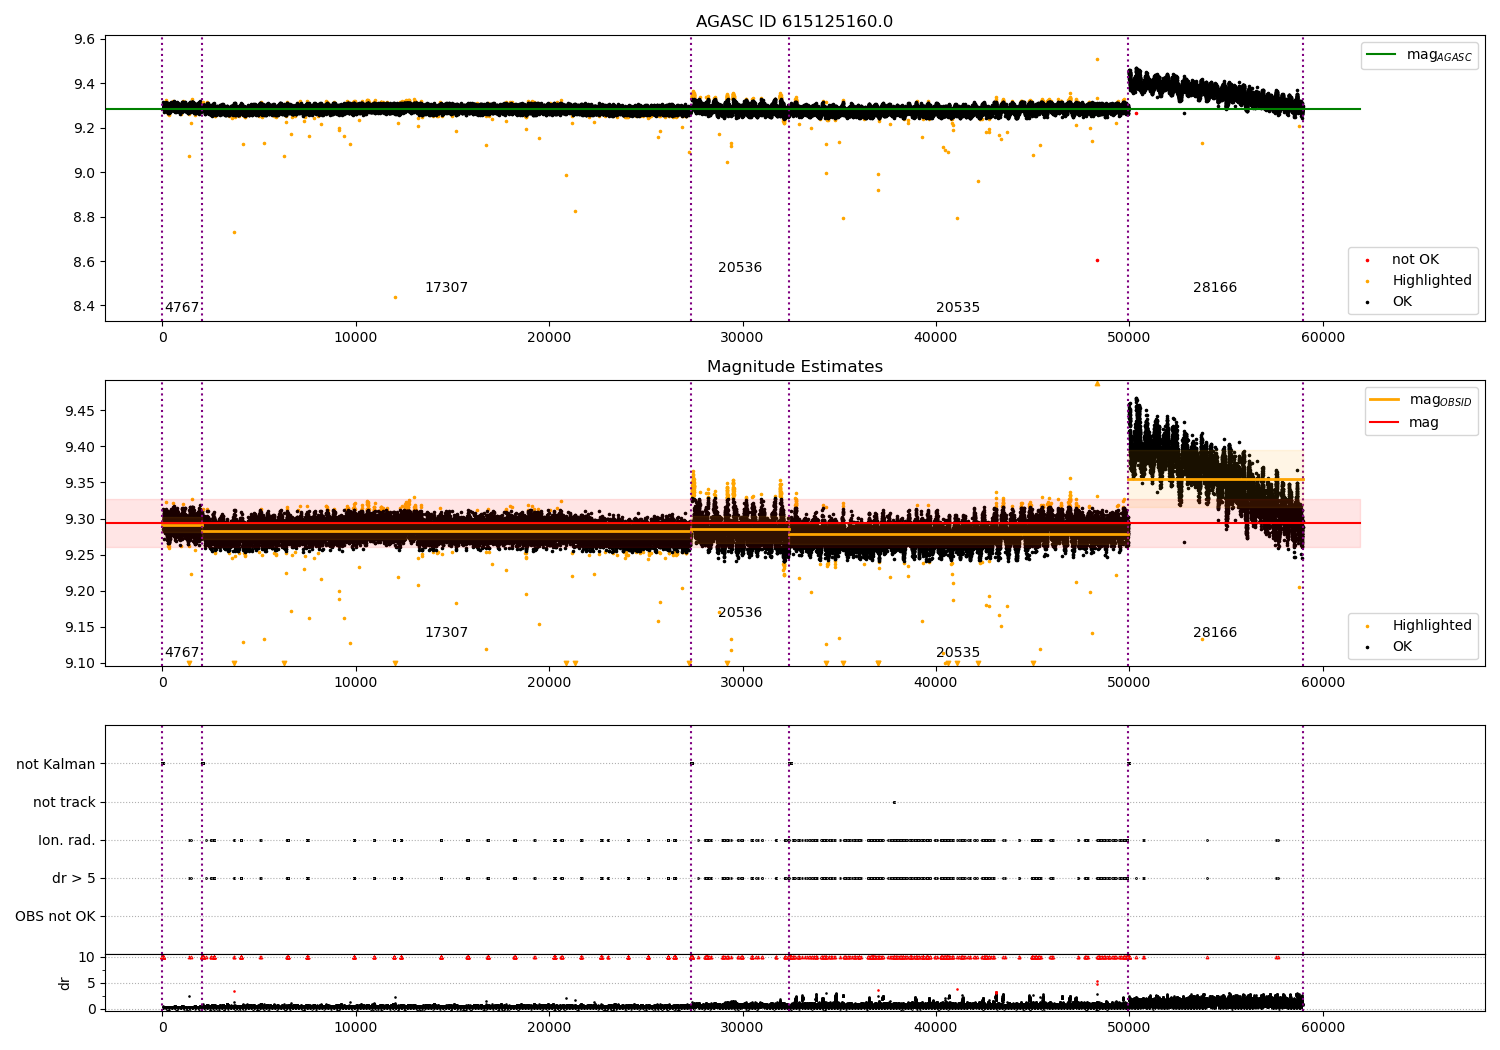The image size is (1500, 1050).
Task: Click OBSID label 4767 in top plot
Action: point(182,307)
